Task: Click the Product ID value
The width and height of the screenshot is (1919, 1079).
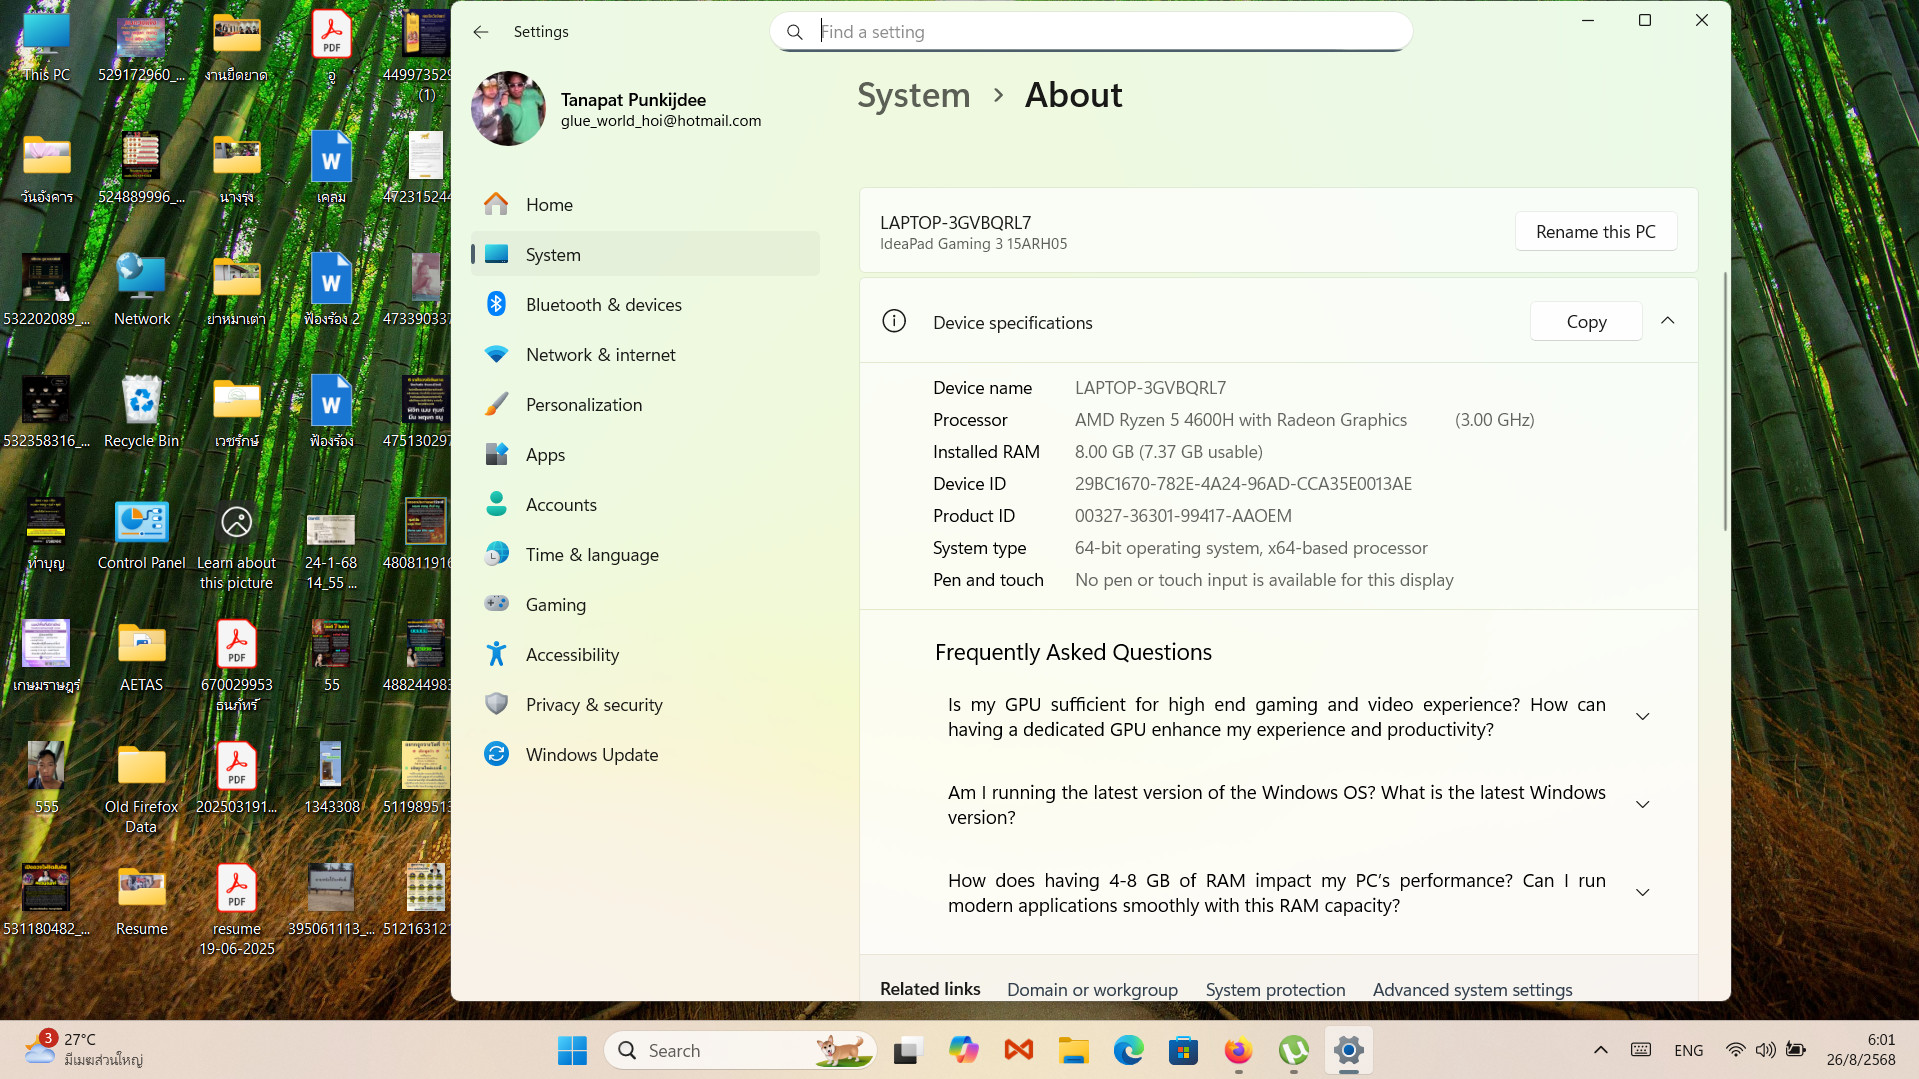Action: 1183,516
